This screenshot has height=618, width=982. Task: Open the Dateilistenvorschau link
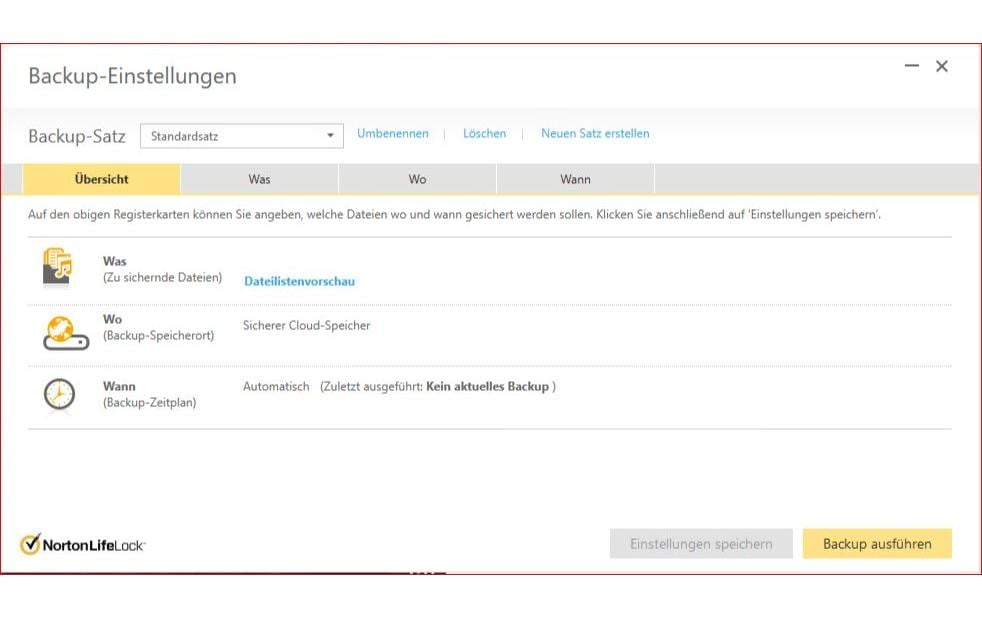click(x=299, y=281)
